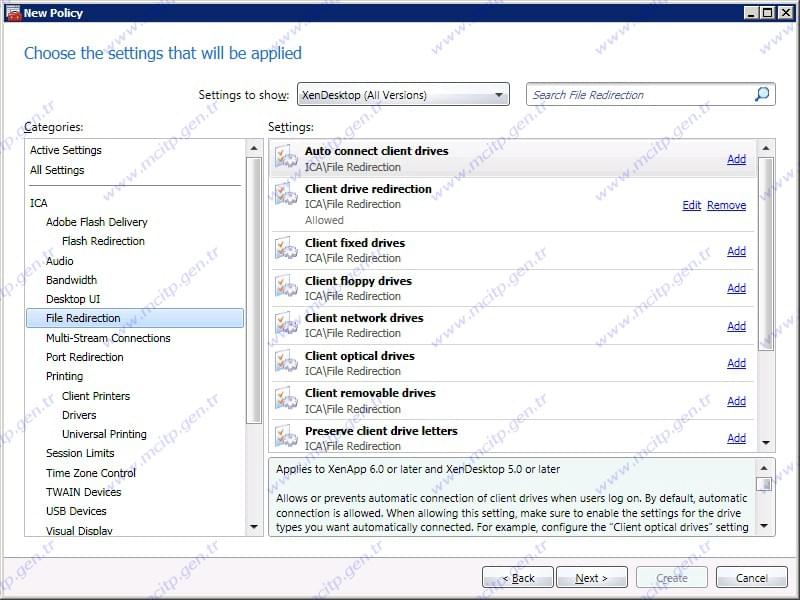This screenshot has width=800, height=600.
Task: Select the Visual Display category
Action: coord(79,531)
